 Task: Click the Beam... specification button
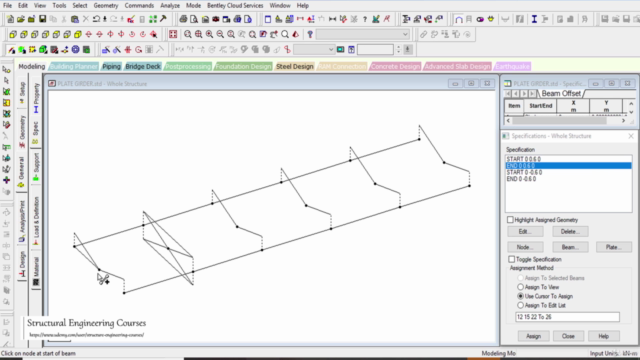[570, 247]
